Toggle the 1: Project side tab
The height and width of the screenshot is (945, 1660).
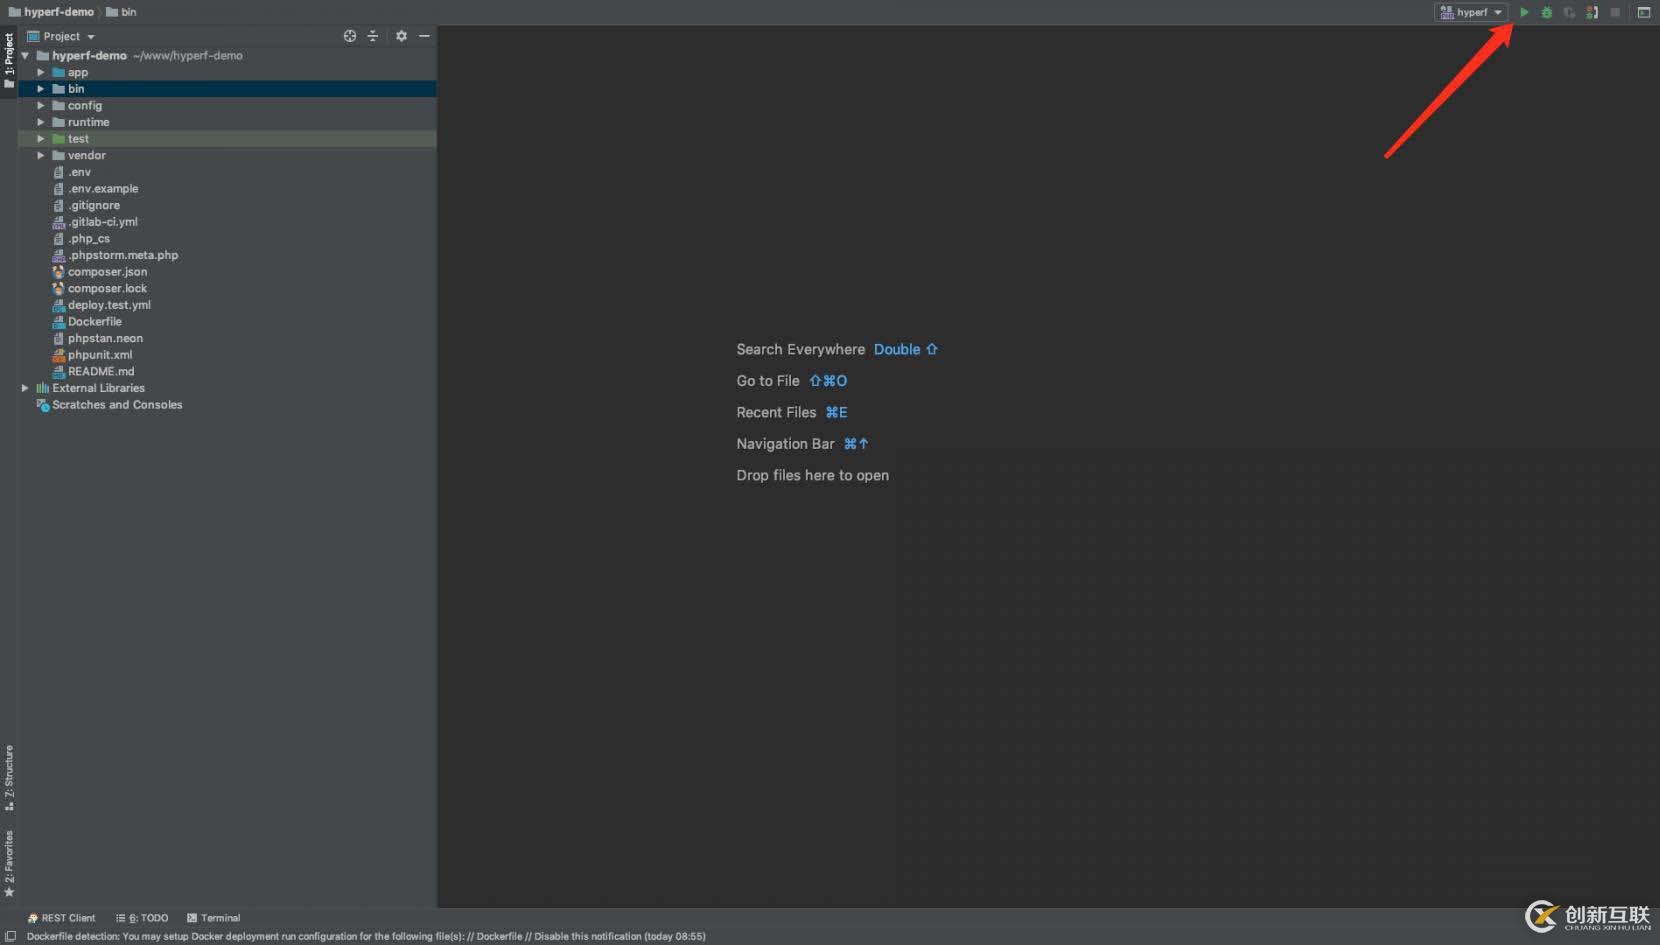(x=9, y=61)
